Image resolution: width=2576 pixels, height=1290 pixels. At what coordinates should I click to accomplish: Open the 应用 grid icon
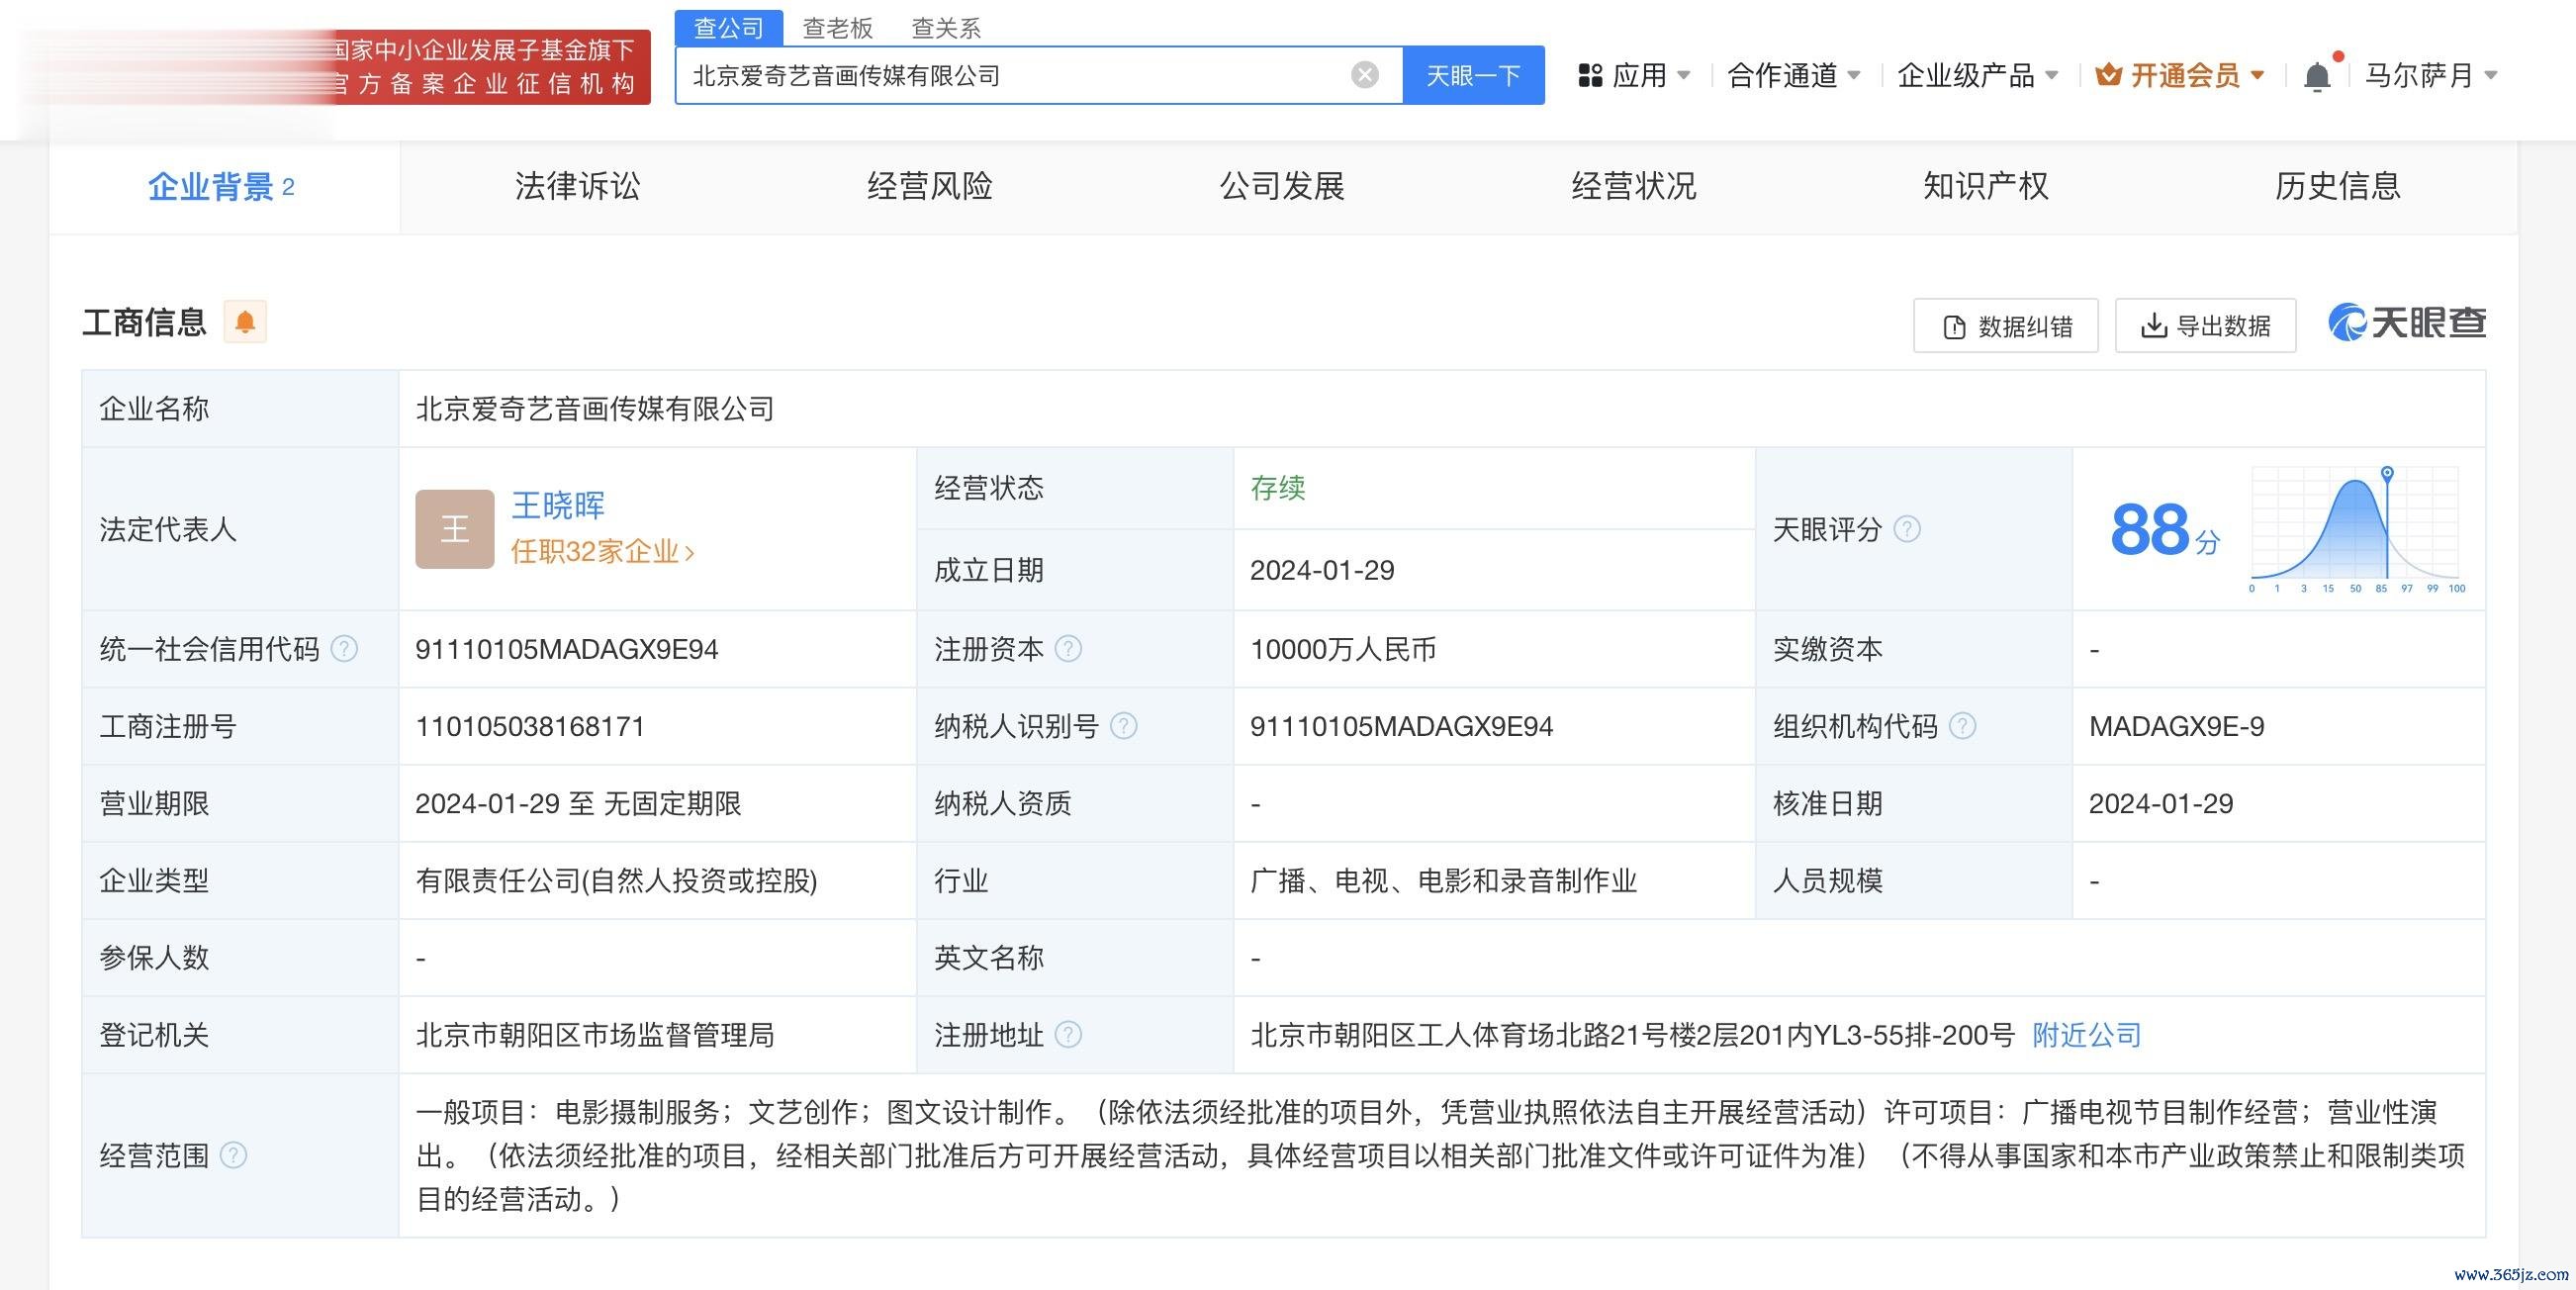point(1590,75)
